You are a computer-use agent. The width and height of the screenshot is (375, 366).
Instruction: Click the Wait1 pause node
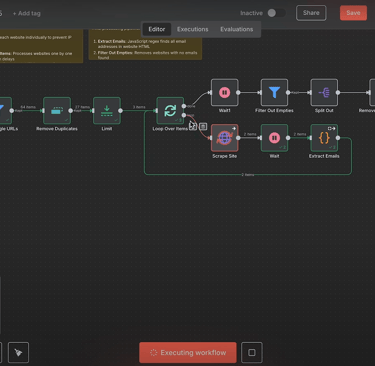click(x=225, y=93)
